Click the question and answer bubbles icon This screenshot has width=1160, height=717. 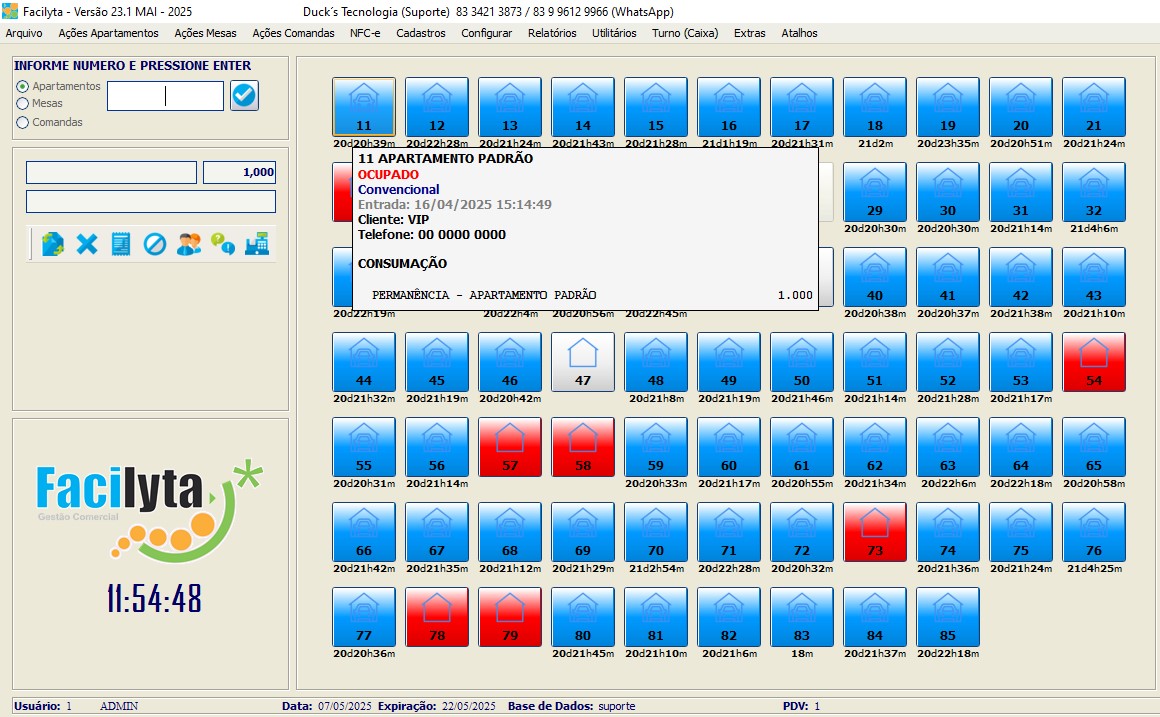pyautogui.click(x=223, y=244)
